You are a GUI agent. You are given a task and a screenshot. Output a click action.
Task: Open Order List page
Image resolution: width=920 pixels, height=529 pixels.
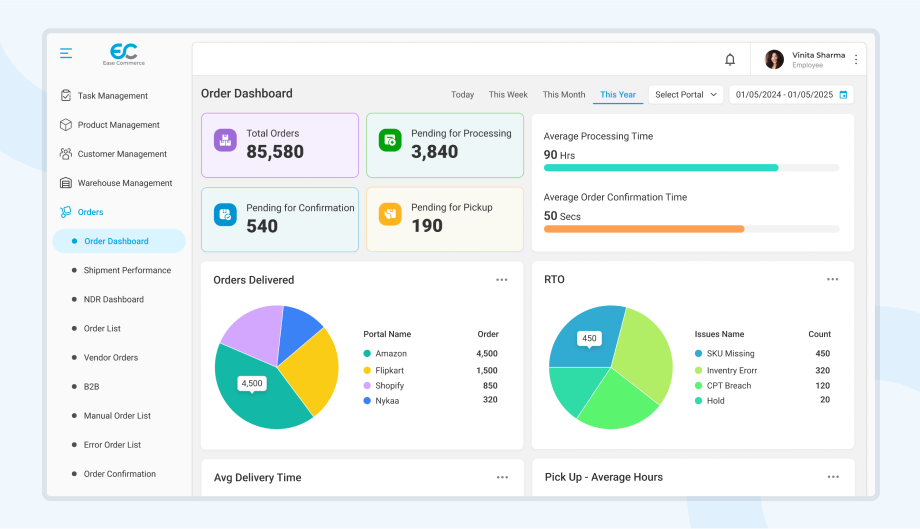102,328
